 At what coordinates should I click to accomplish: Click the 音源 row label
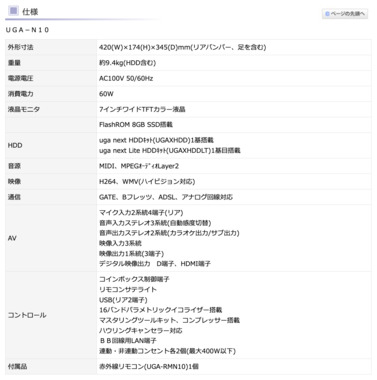14,166
